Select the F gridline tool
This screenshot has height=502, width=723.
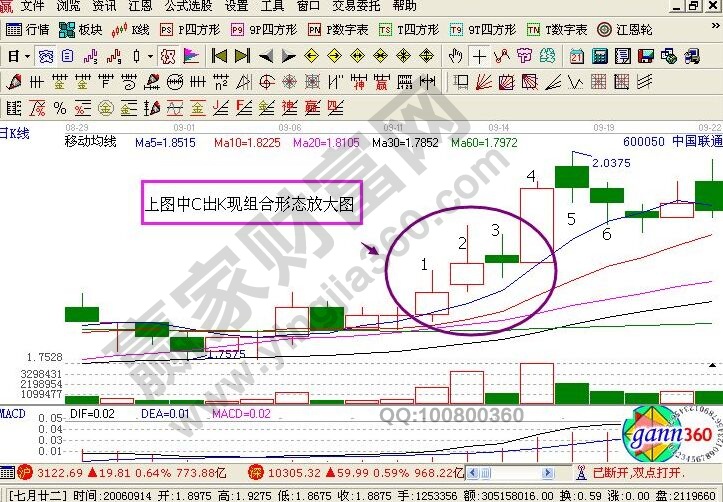coord(106,82)
